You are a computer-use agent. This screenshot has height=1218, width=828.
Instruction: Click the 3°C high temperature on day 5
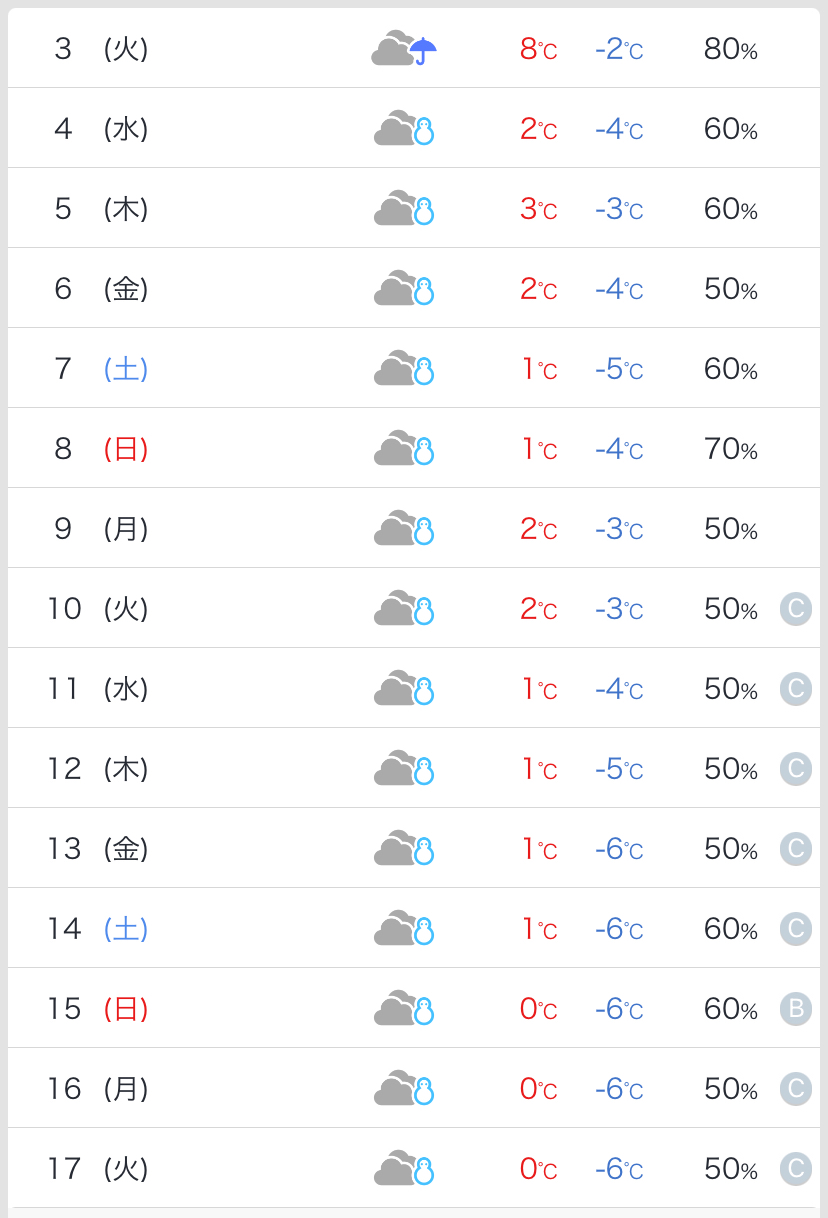tap(538, 209)
